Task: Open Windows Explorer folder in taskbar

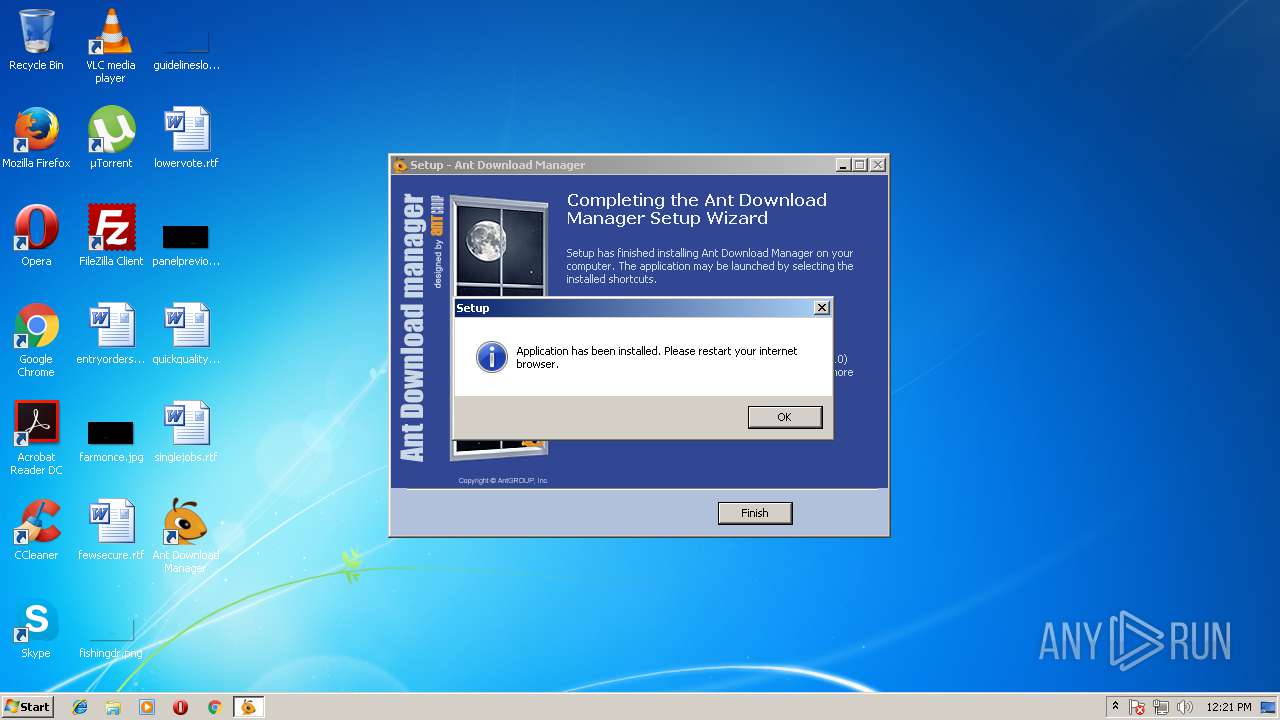Action: point(113,707)
